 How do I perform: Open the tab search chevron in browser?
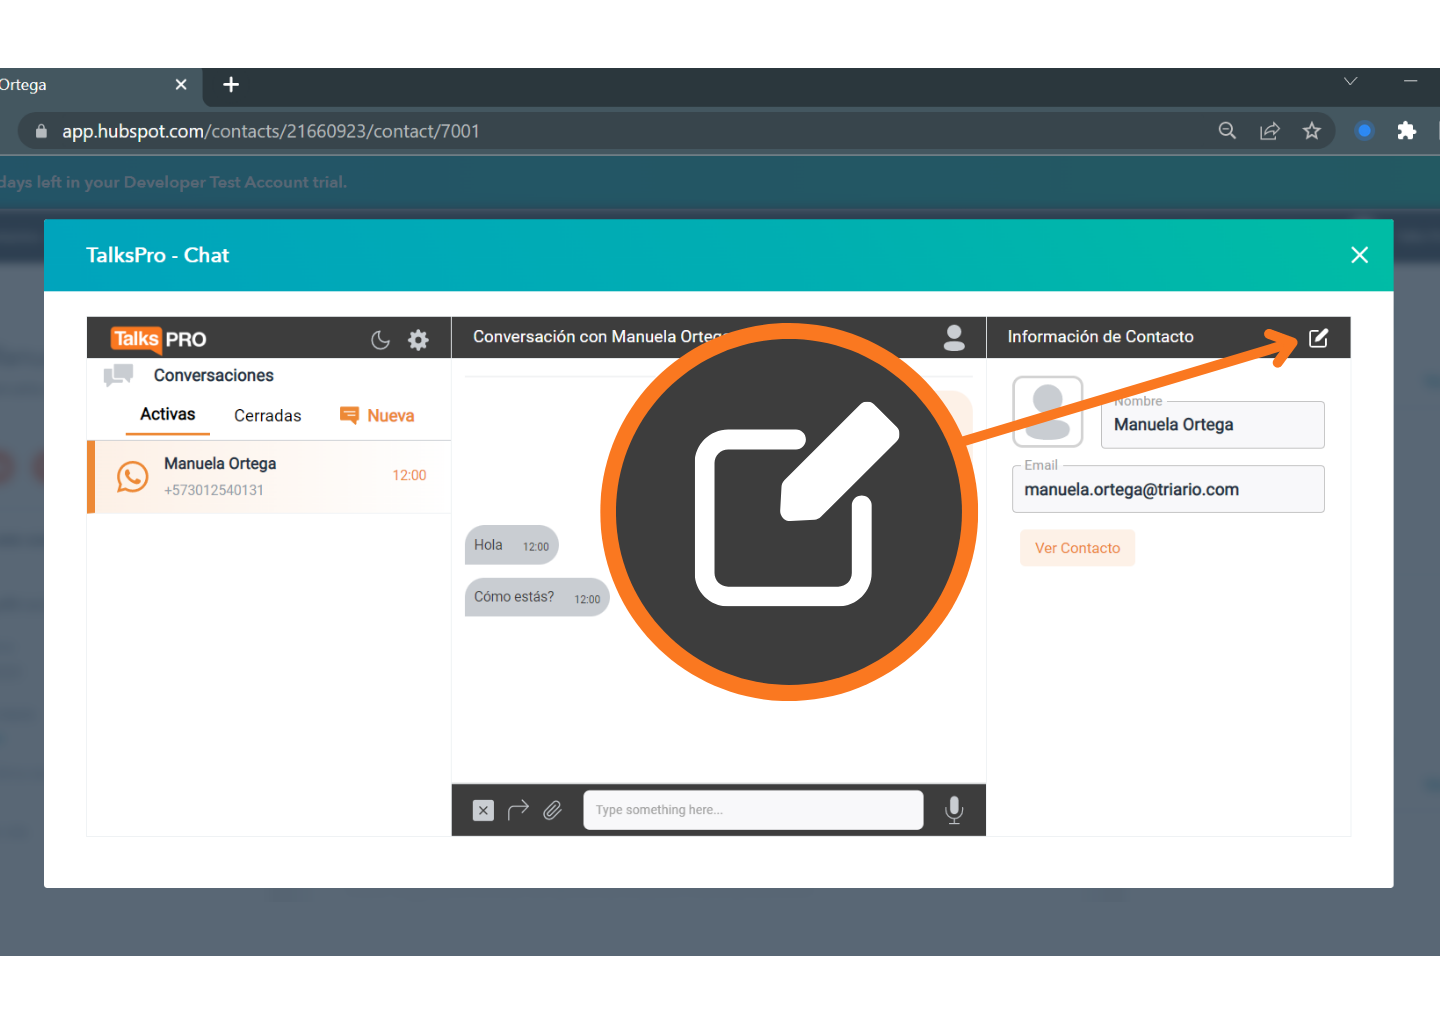[x=1351, y=81]
